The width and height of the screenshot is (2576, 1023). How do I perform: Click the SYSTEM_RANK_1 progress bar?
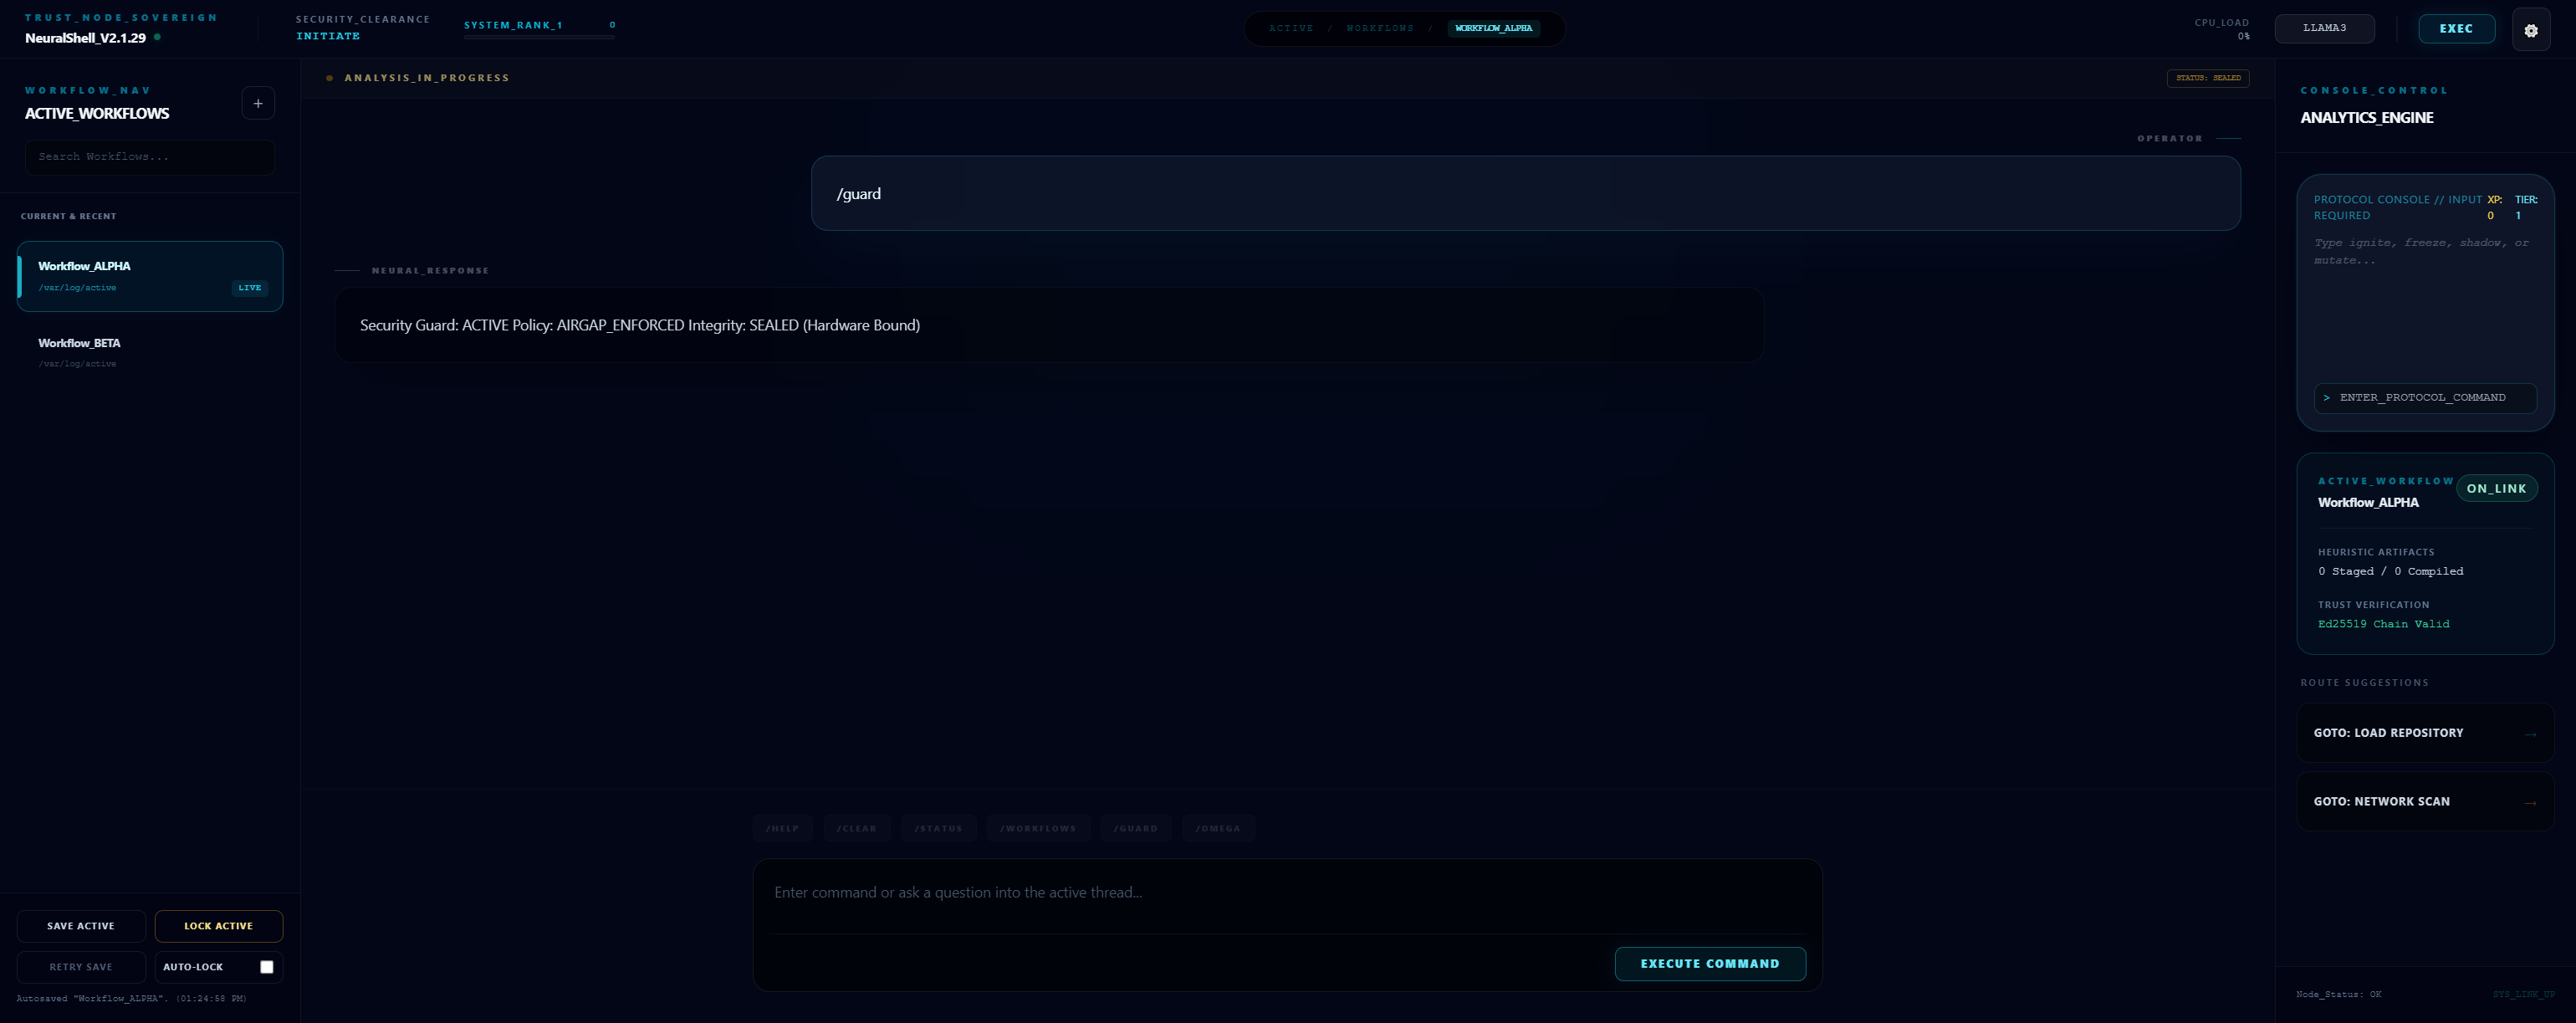(x=539, y=37)
